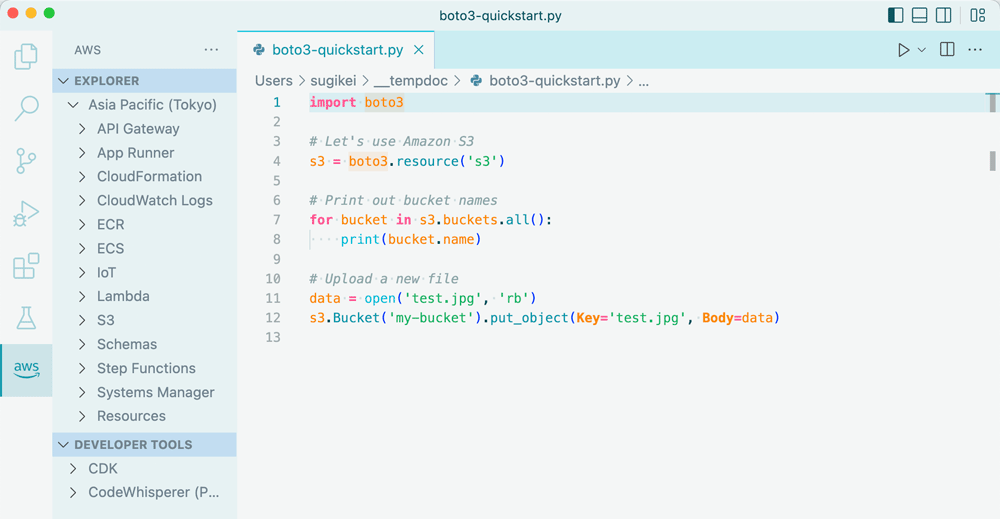This screenshot has width=1000, height=519.
Task: Open the Run and Debug view
Action: [26, 213]
